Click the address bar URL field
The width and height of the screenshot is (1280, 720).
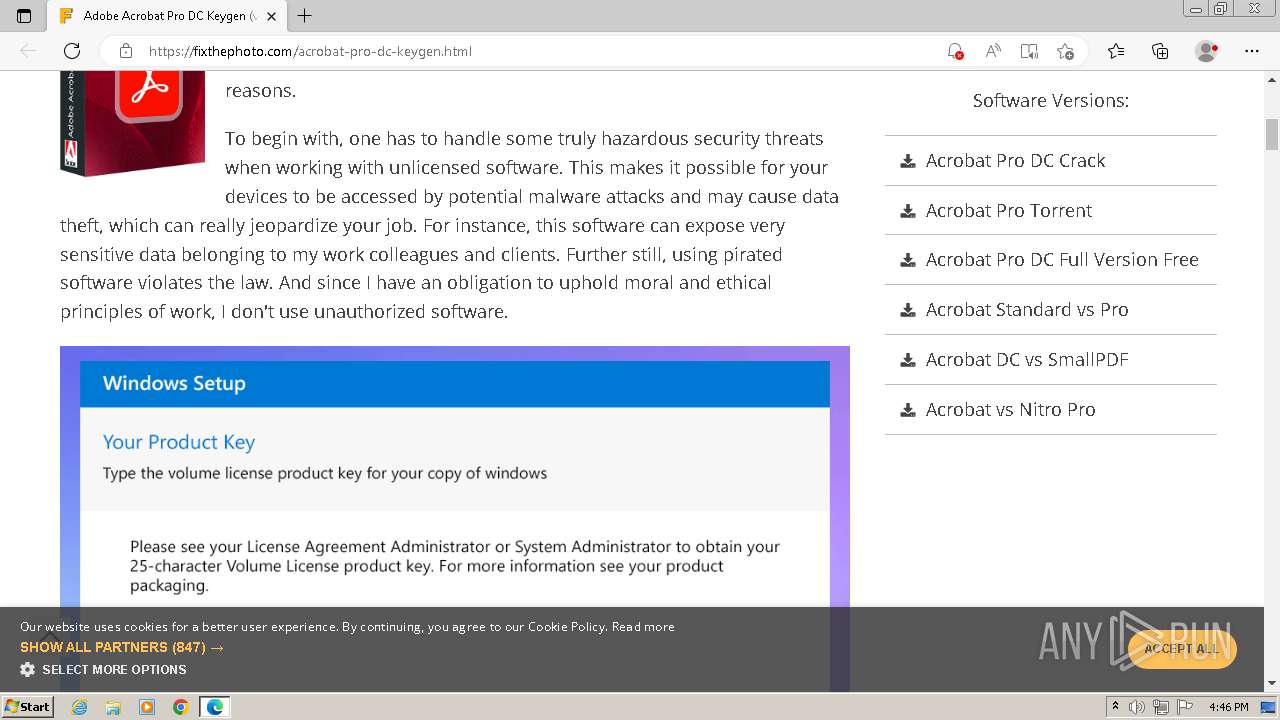point(540,51)
